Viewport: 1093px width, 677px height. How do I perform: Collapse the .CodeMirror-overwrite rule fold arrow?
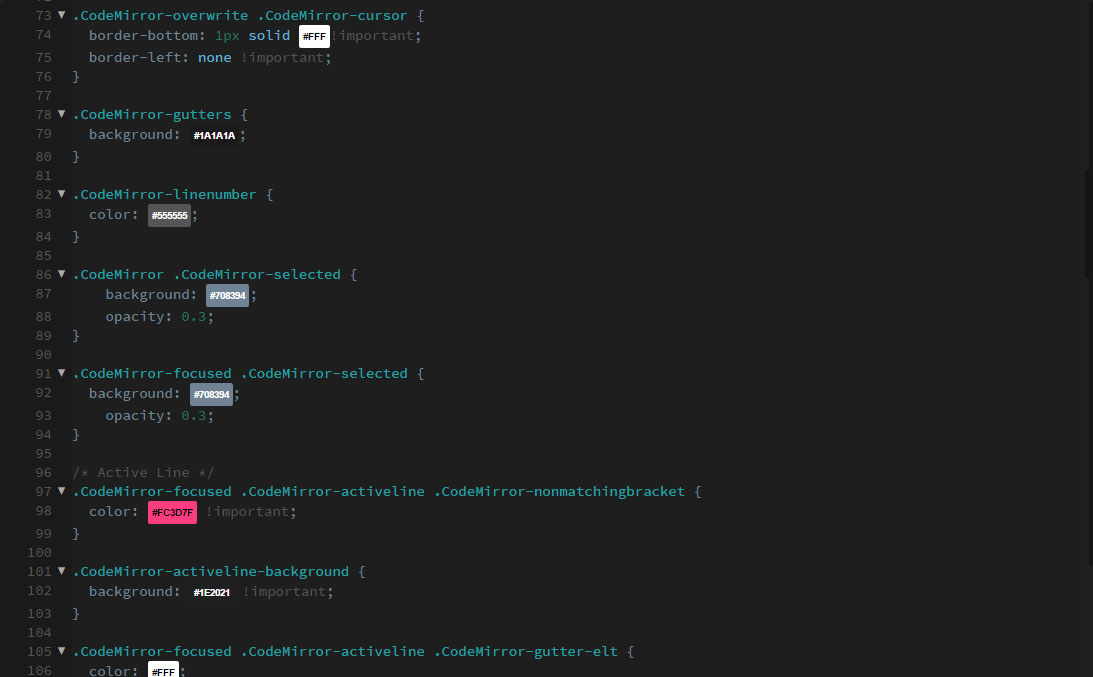click(61, 15)
